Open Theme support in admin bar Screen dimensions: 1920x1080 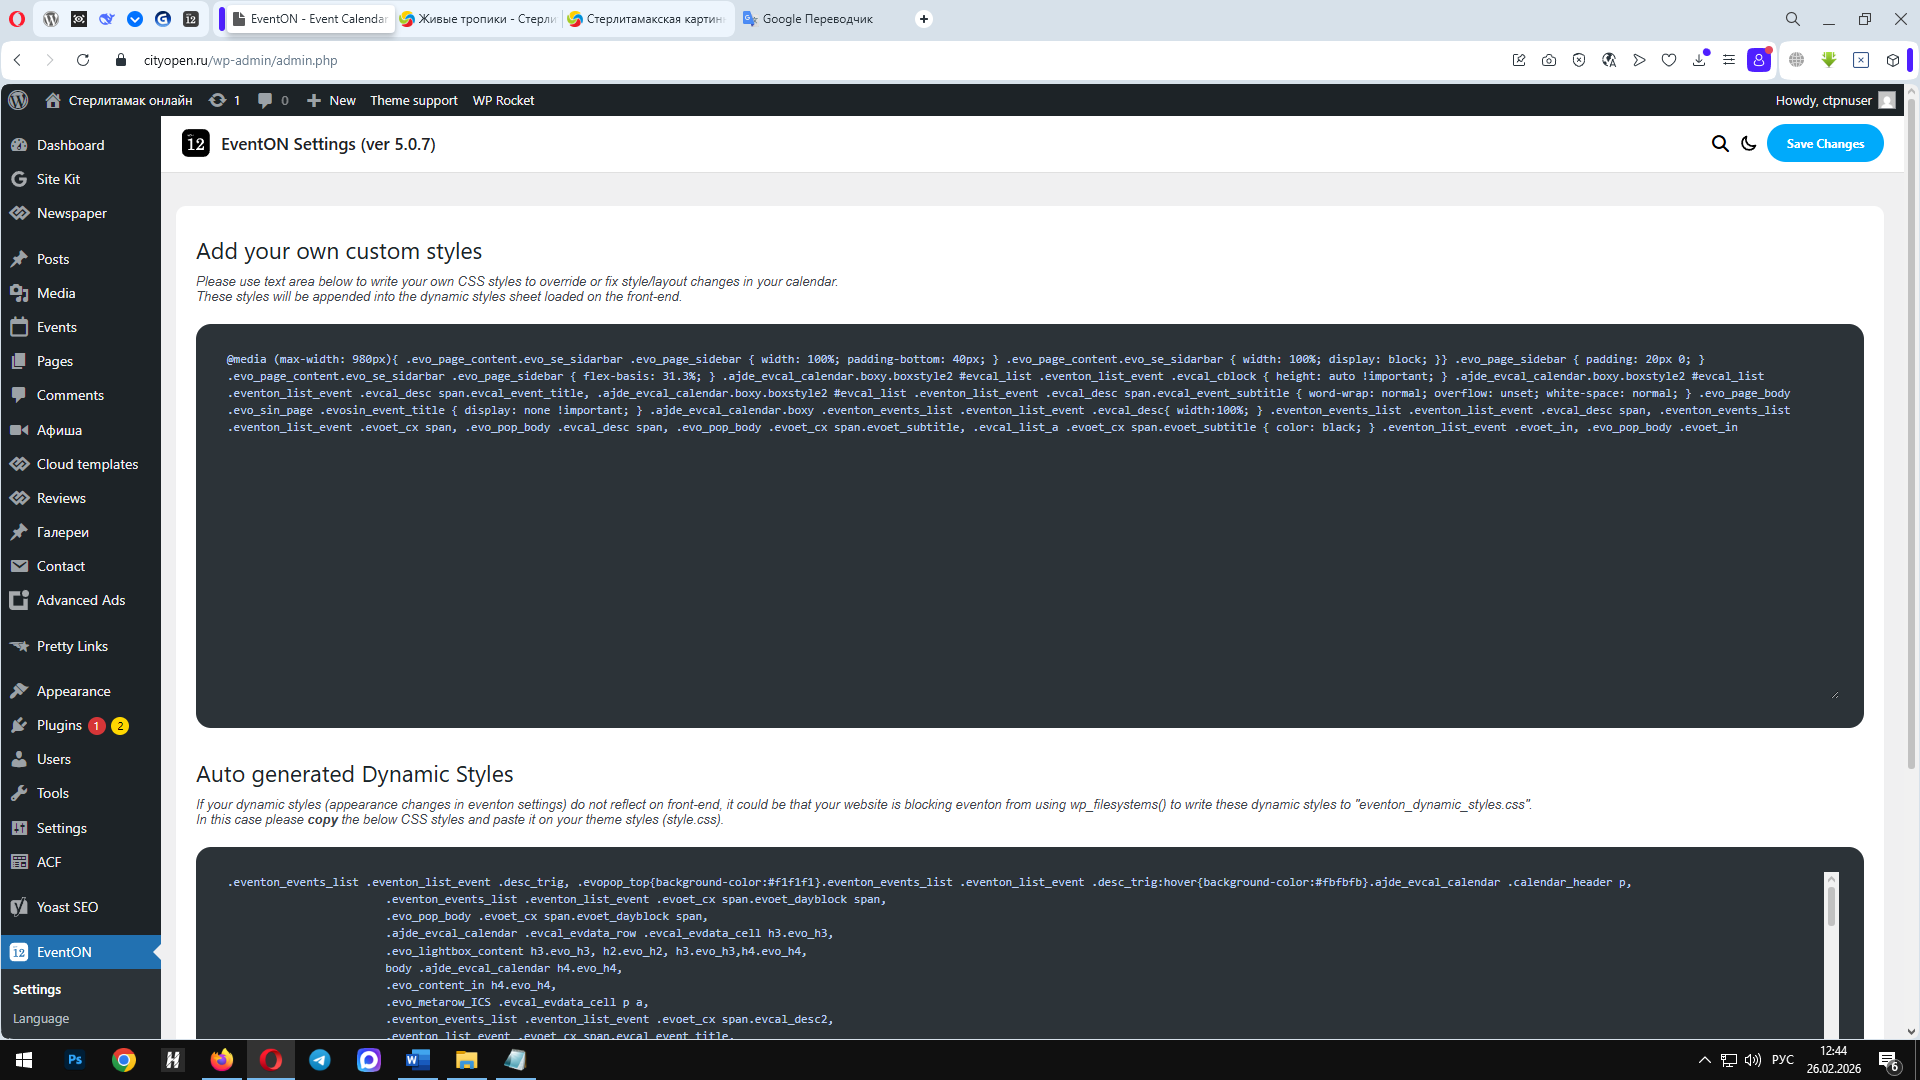click(413, 100)
